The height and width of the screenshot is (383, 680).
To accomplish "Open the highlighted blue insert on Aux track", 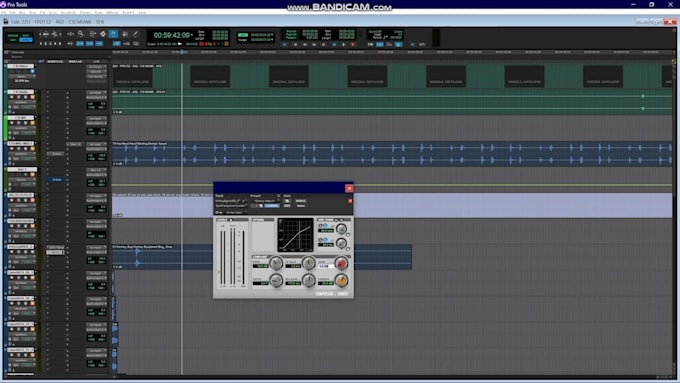I will (55, 180).
